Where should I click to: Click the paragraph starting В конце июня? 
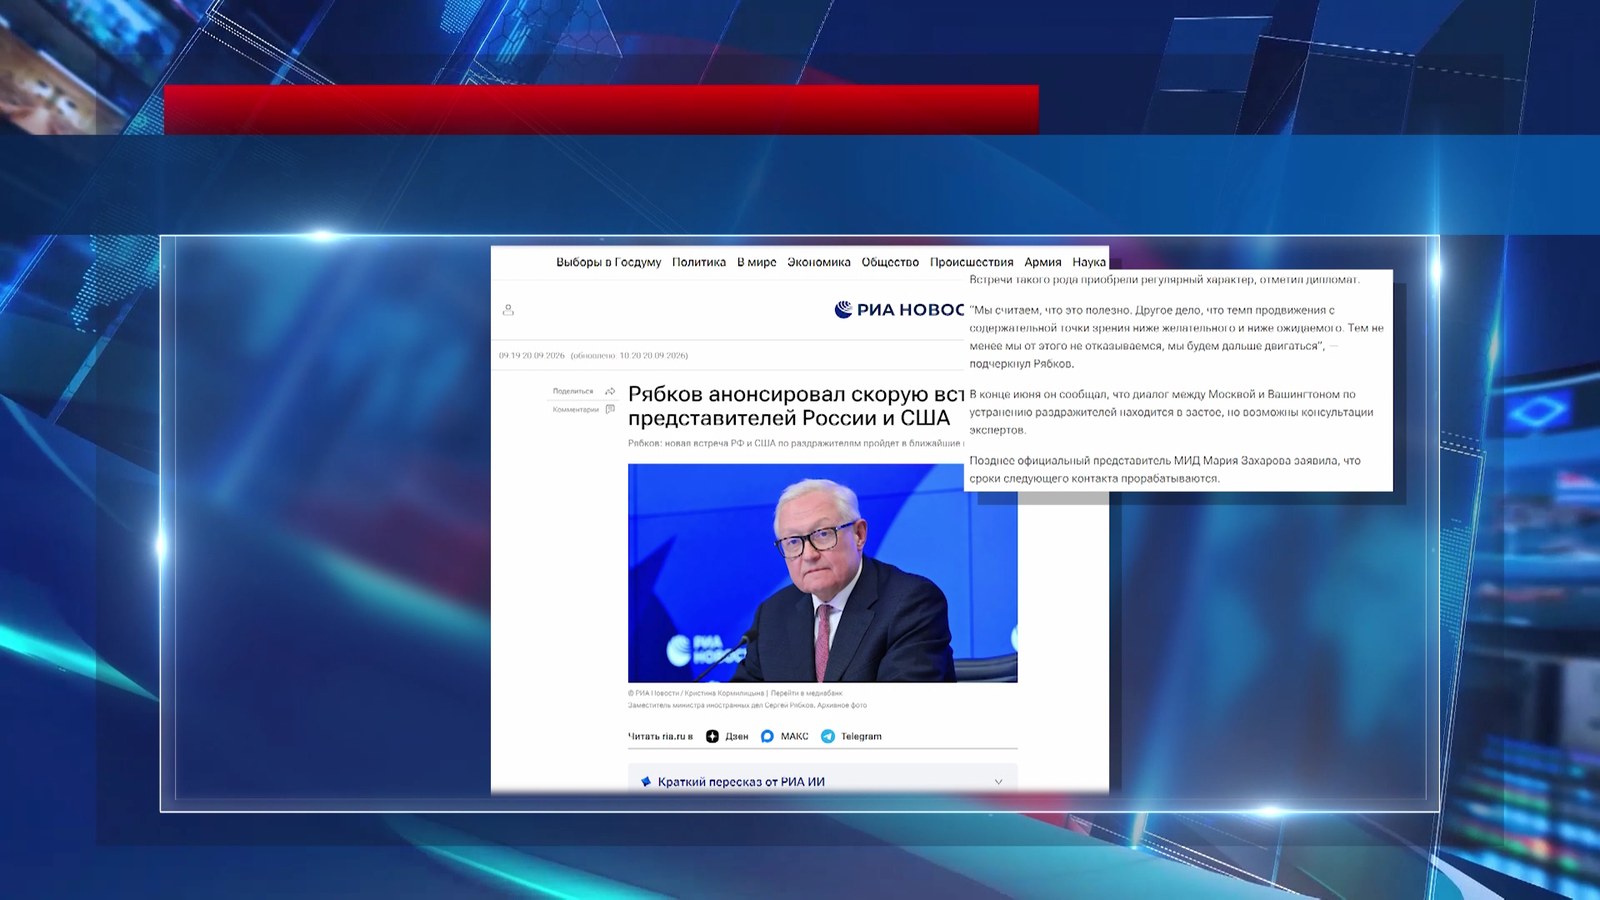pos(1171,412)
